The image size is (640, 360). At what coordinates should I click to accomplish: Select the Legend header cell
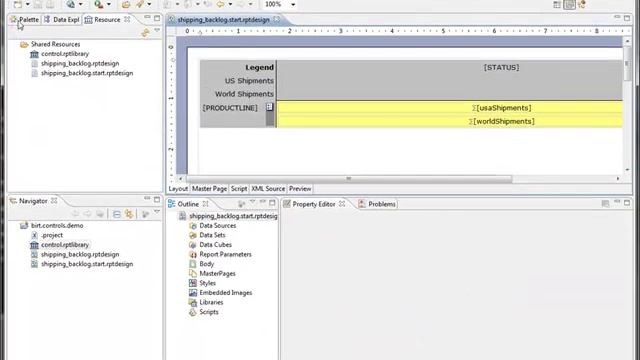260,67
